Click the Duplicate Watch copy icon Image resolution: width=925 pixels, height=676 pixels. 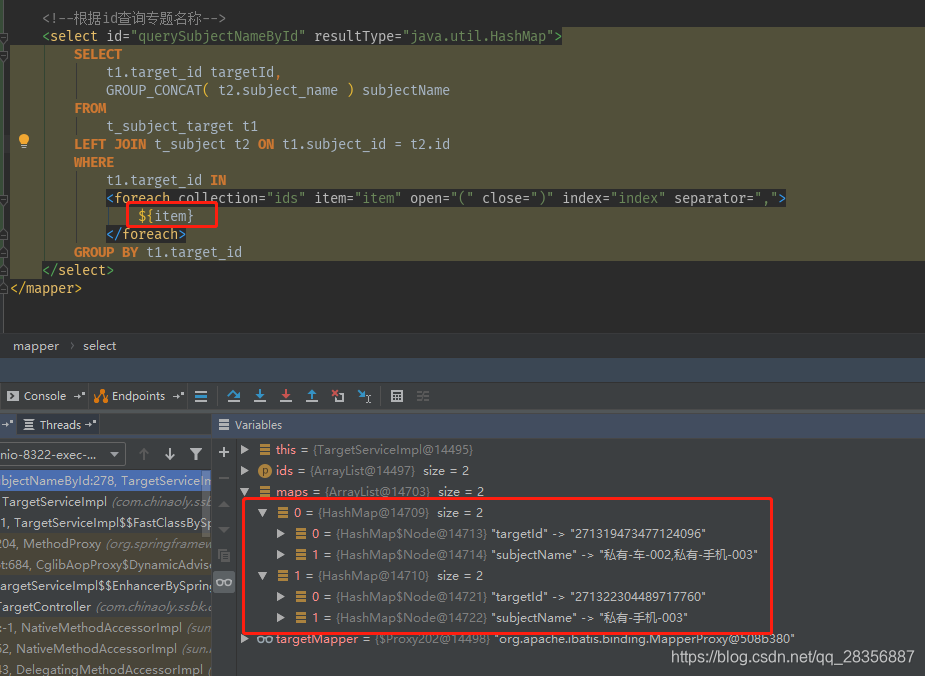tap(224, 556)
